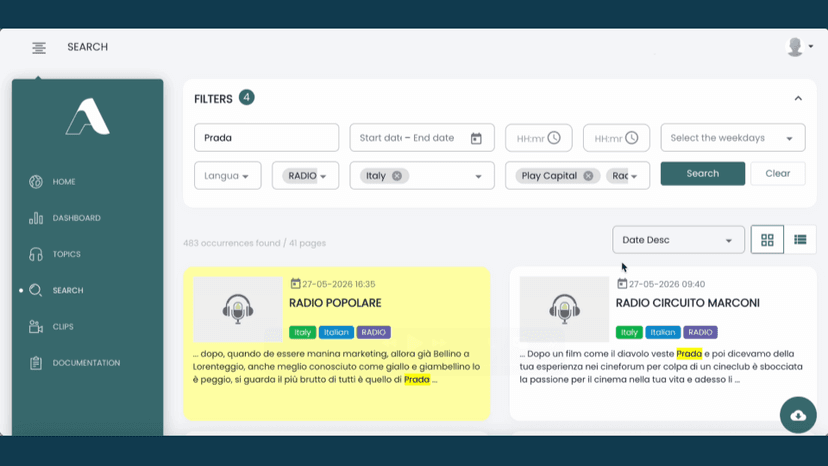
Task: Open Select the weekdays dropdown
Action: tap(733, 138)
